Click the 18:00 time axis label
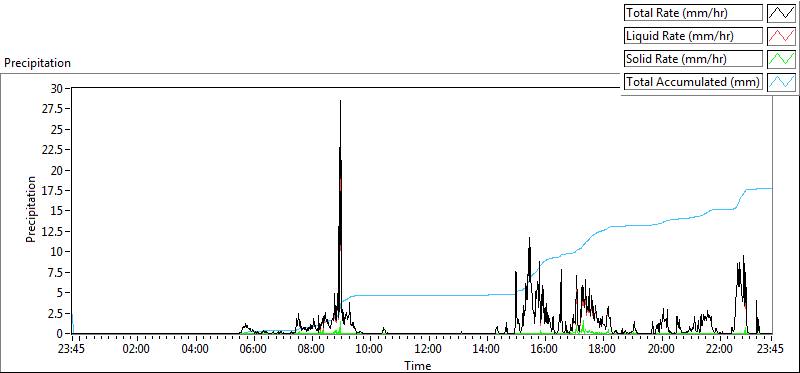800x373 pixels. 604,350
